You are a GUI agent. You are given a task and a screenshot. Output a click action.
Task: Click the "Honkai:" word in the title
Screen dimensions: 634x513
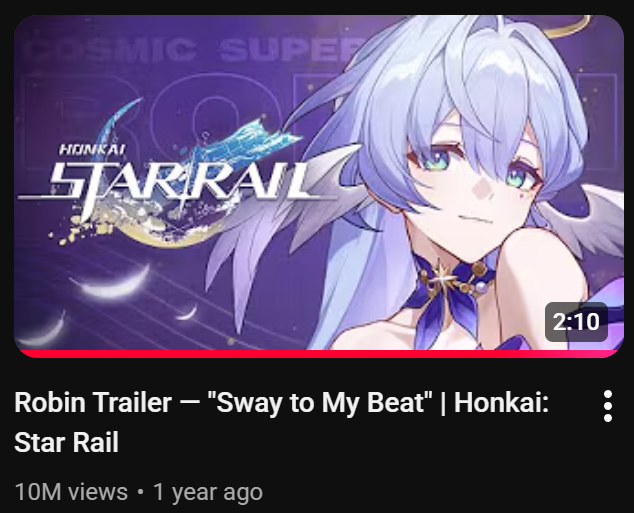(501, 402)
